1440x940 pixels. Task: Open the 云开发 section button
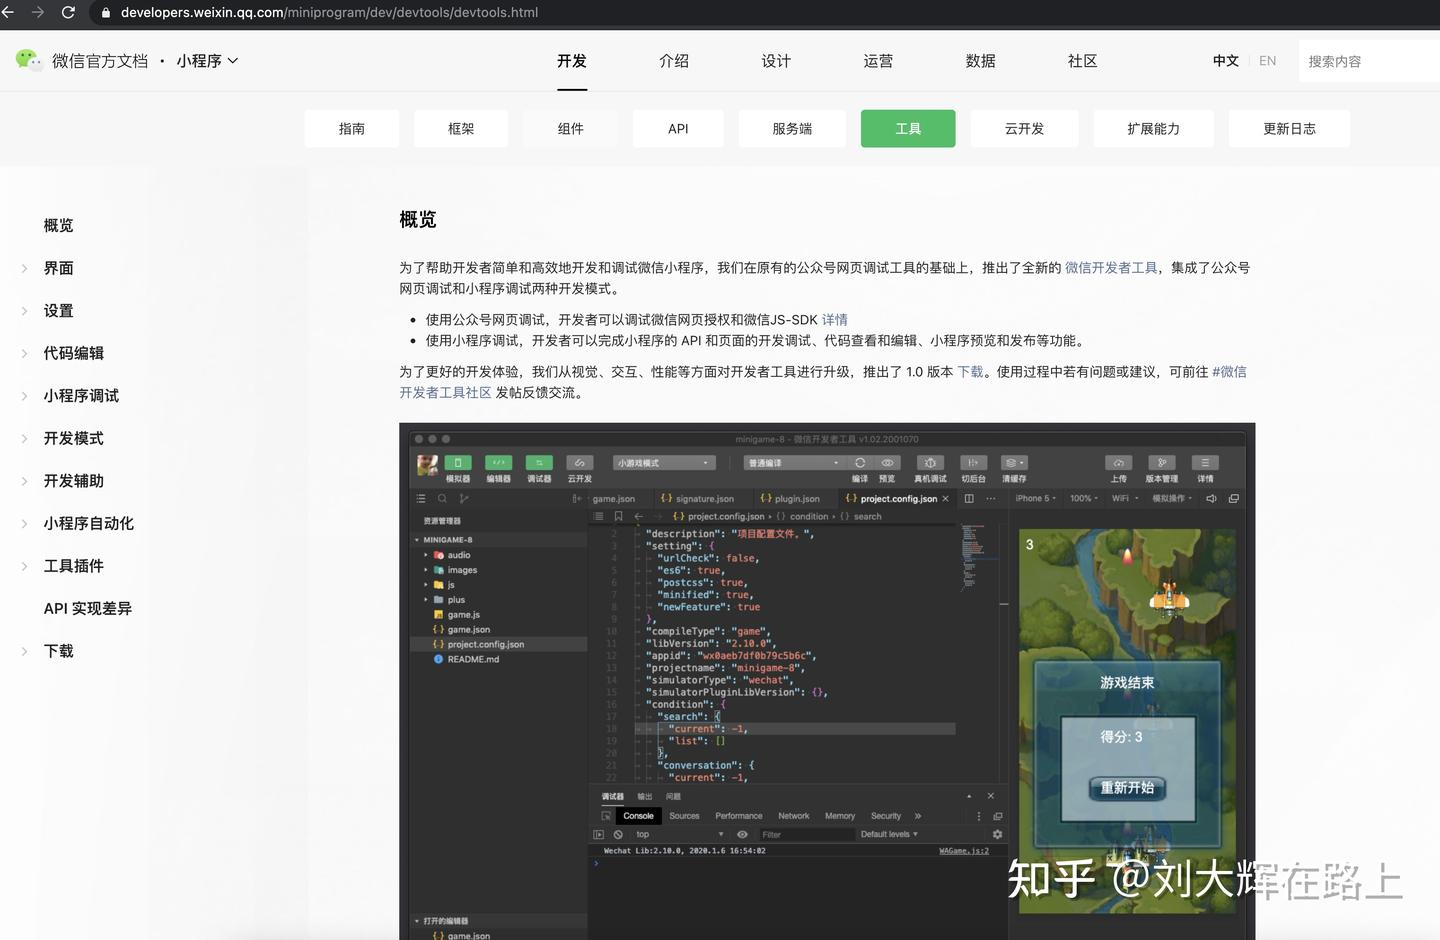pyautogui.click(x=1024, y=128)
